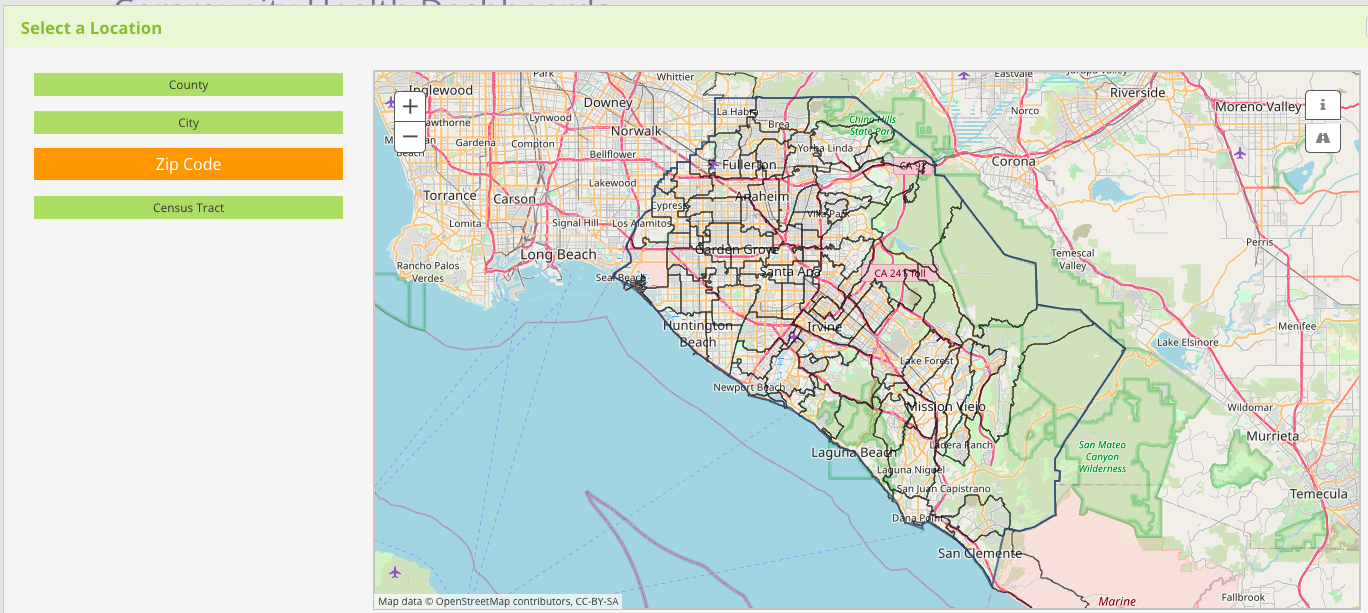Click the Fullerton map label
The width and height of the screenshot is (1368, 613).
coord(749,164)
